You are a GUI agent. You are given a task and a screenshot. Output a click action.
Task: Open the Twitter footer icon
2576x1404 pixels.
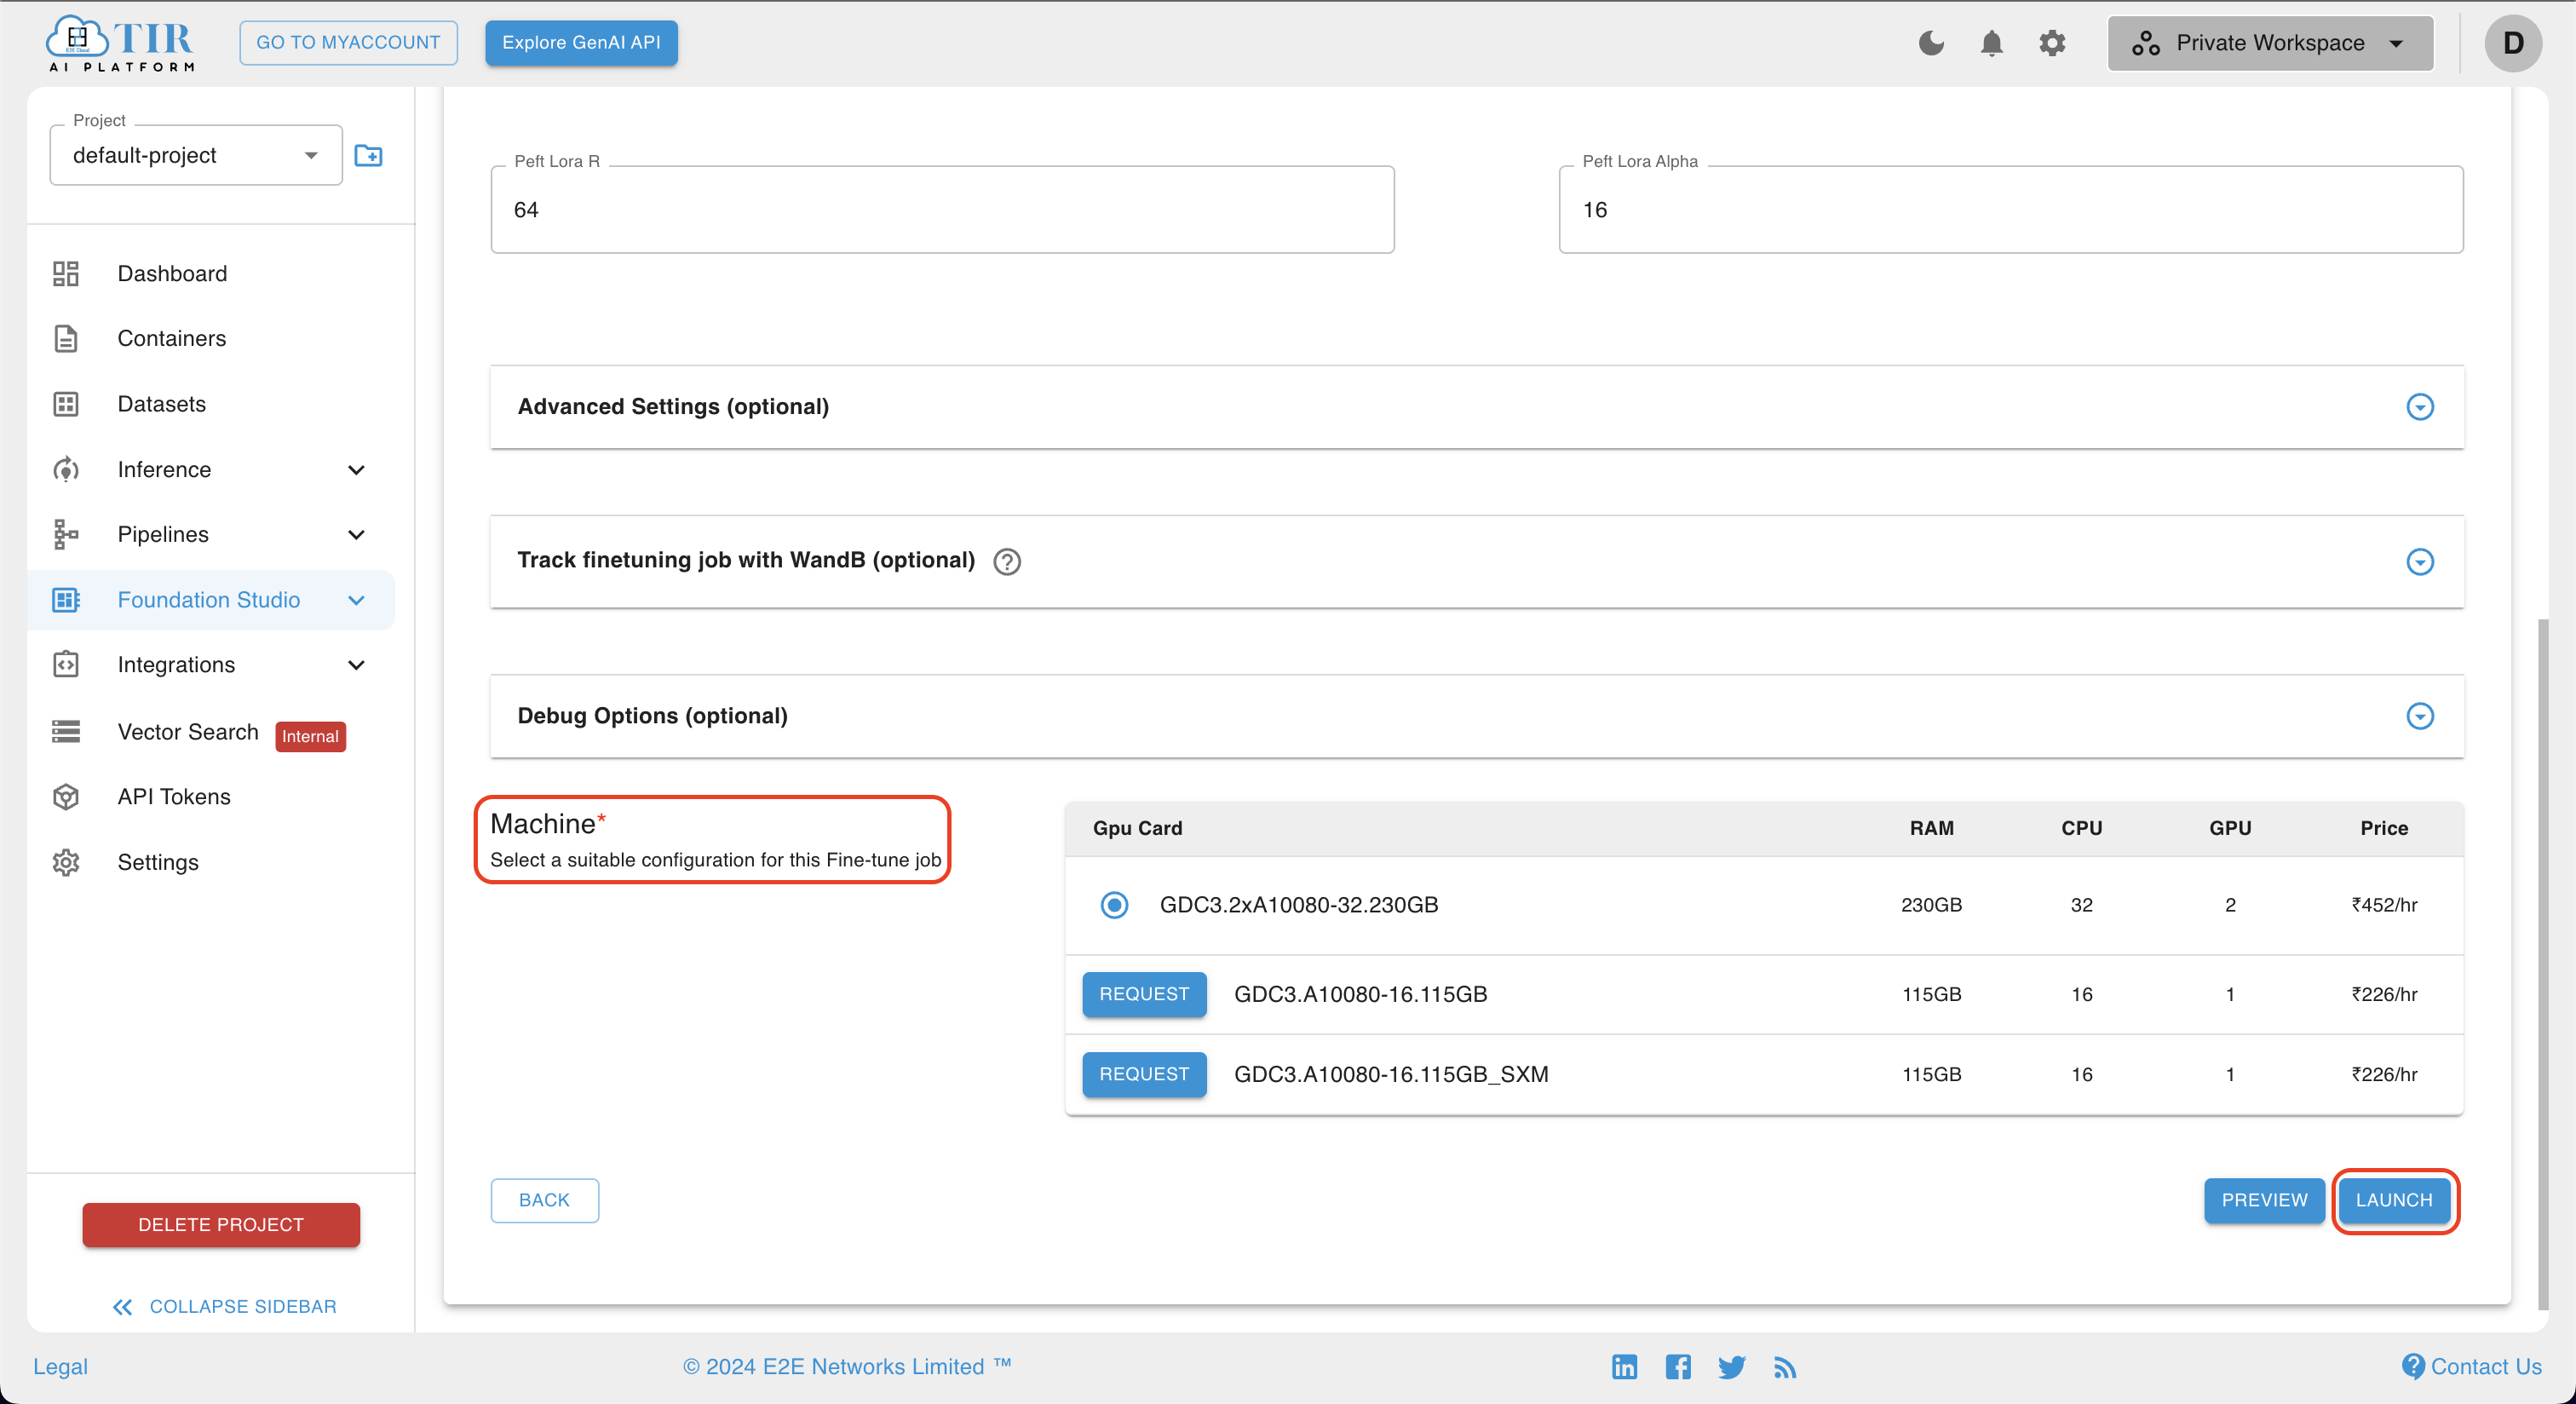[1731, 1367]
